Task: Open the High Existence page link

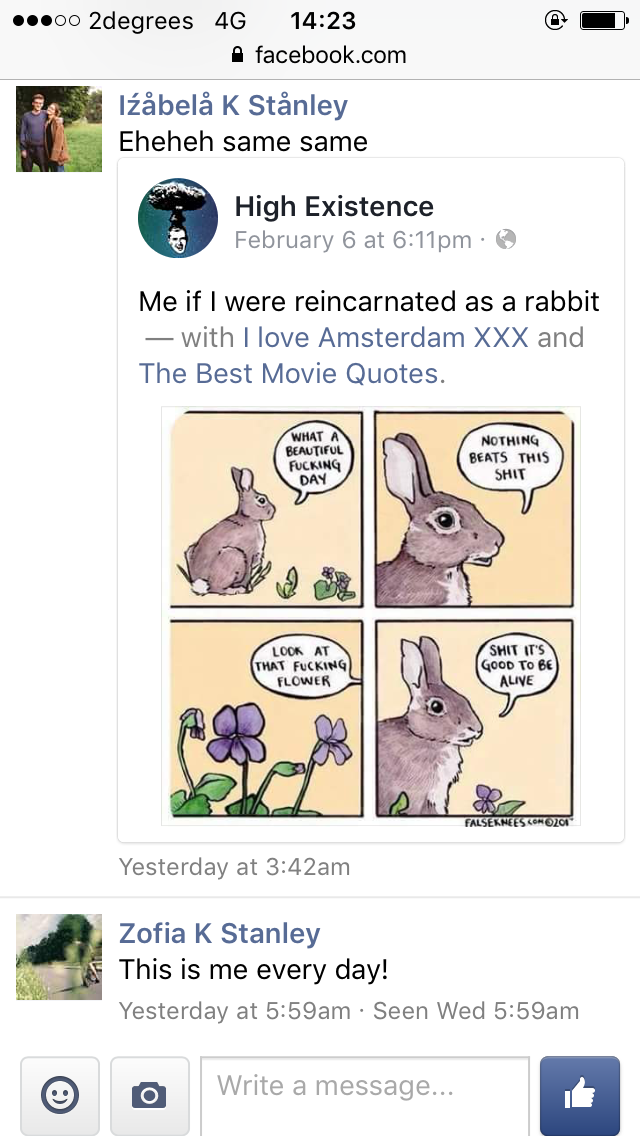Action: (x=334, y=207)
